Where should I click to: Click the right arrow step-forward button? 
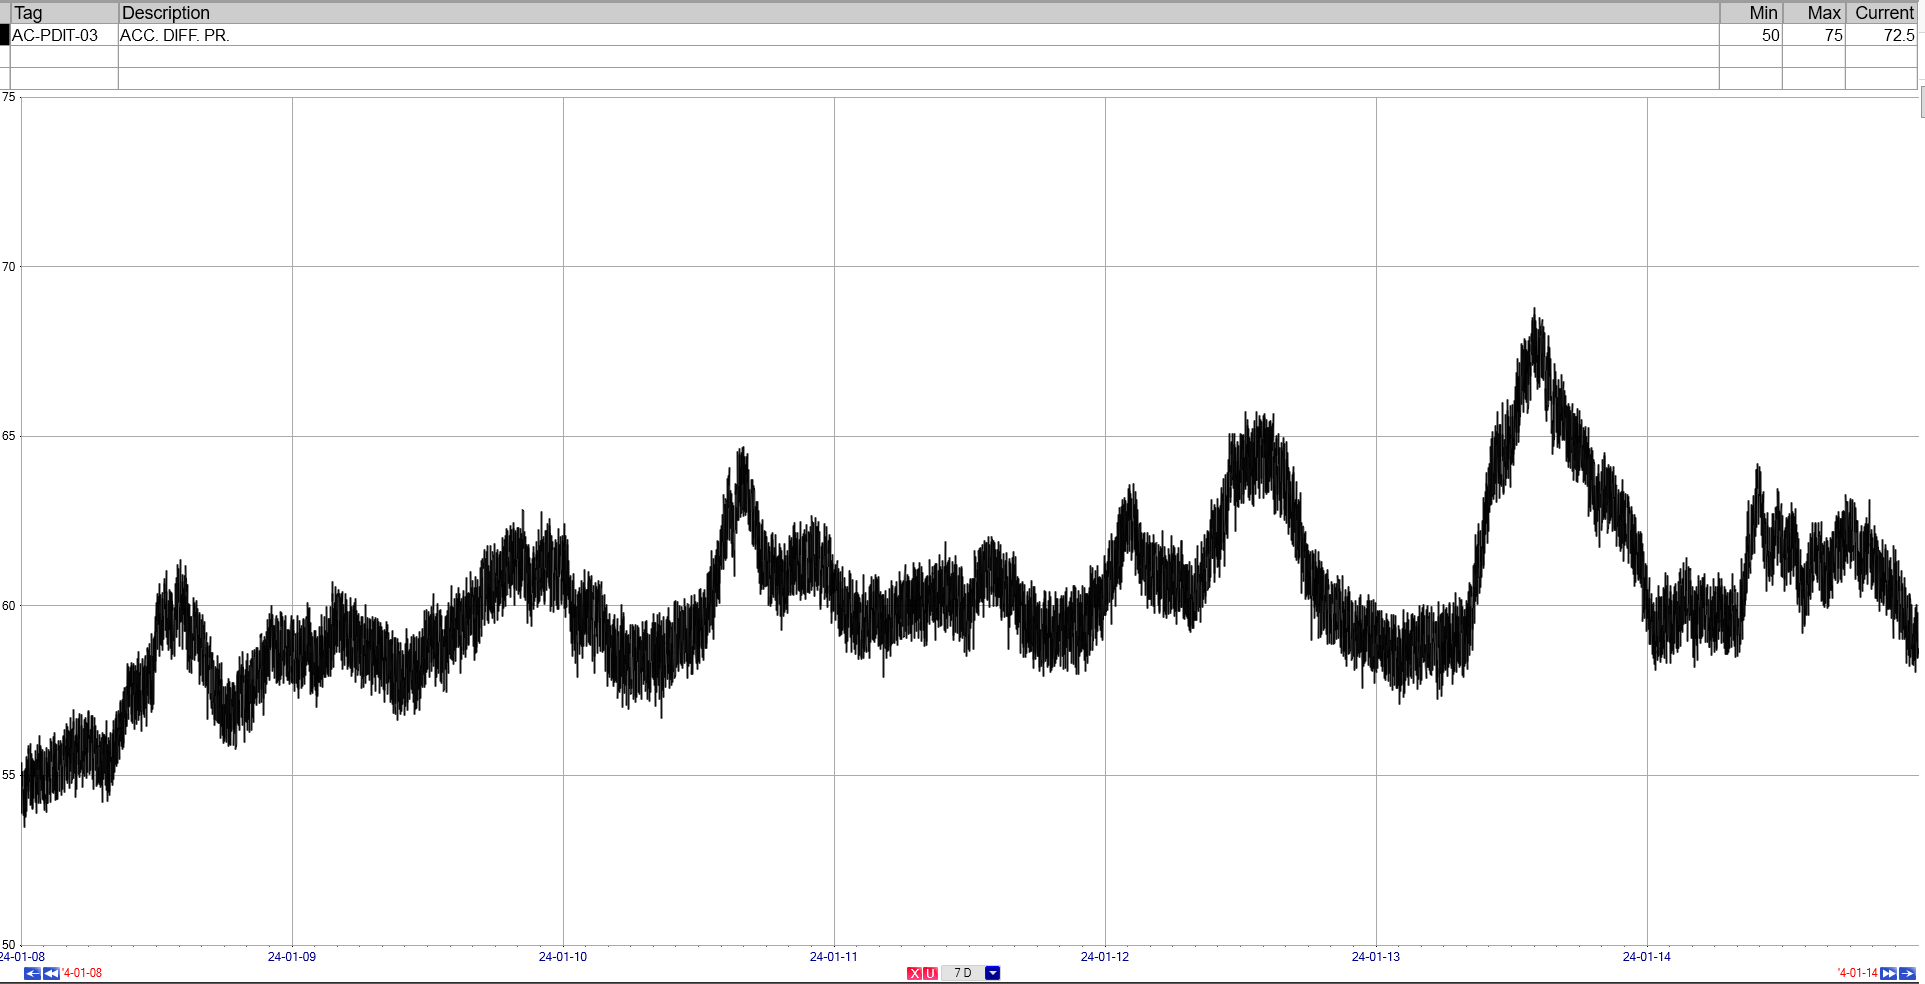coord(1907,973)
